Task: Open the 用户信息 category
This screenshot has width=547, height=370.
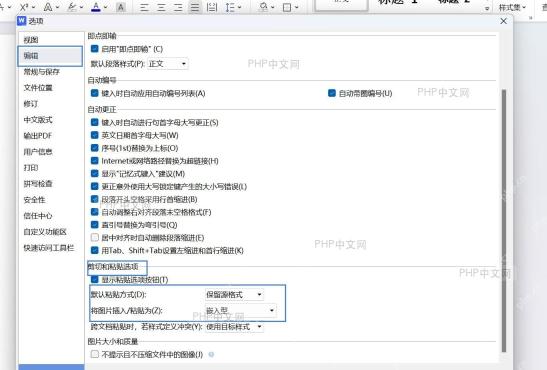Action: pos(38,152)
